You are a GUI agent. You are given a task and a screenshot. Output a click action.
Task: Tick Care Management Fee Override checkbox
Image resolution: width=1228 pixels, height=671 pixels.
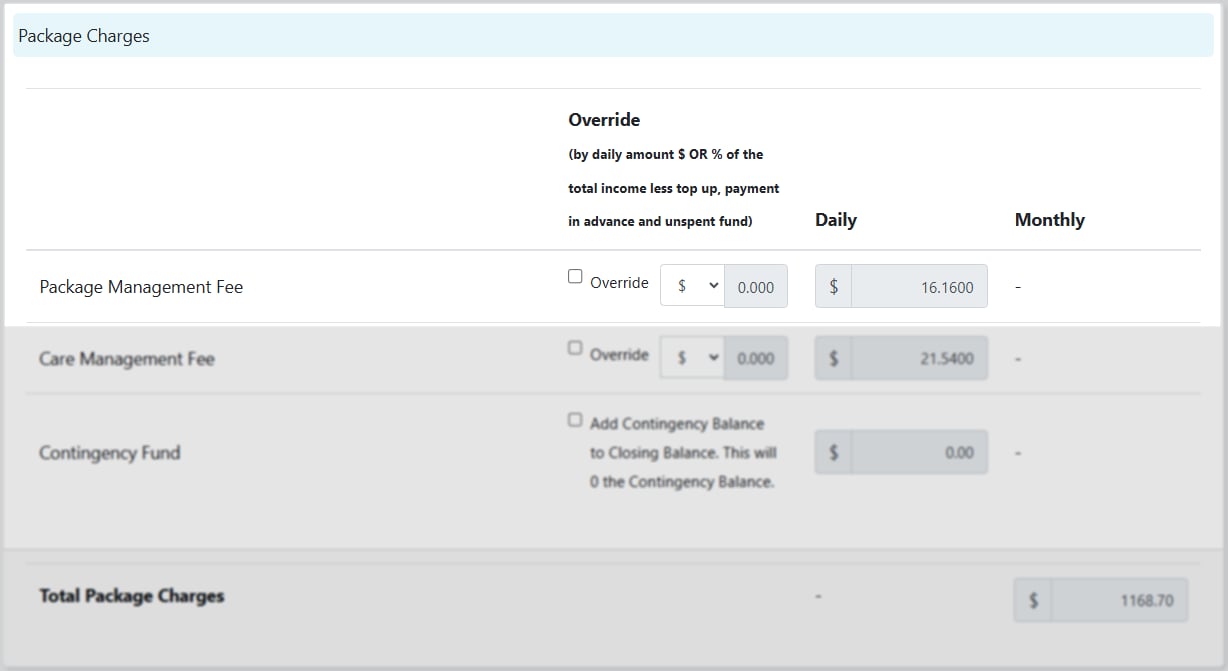(575, 348)
